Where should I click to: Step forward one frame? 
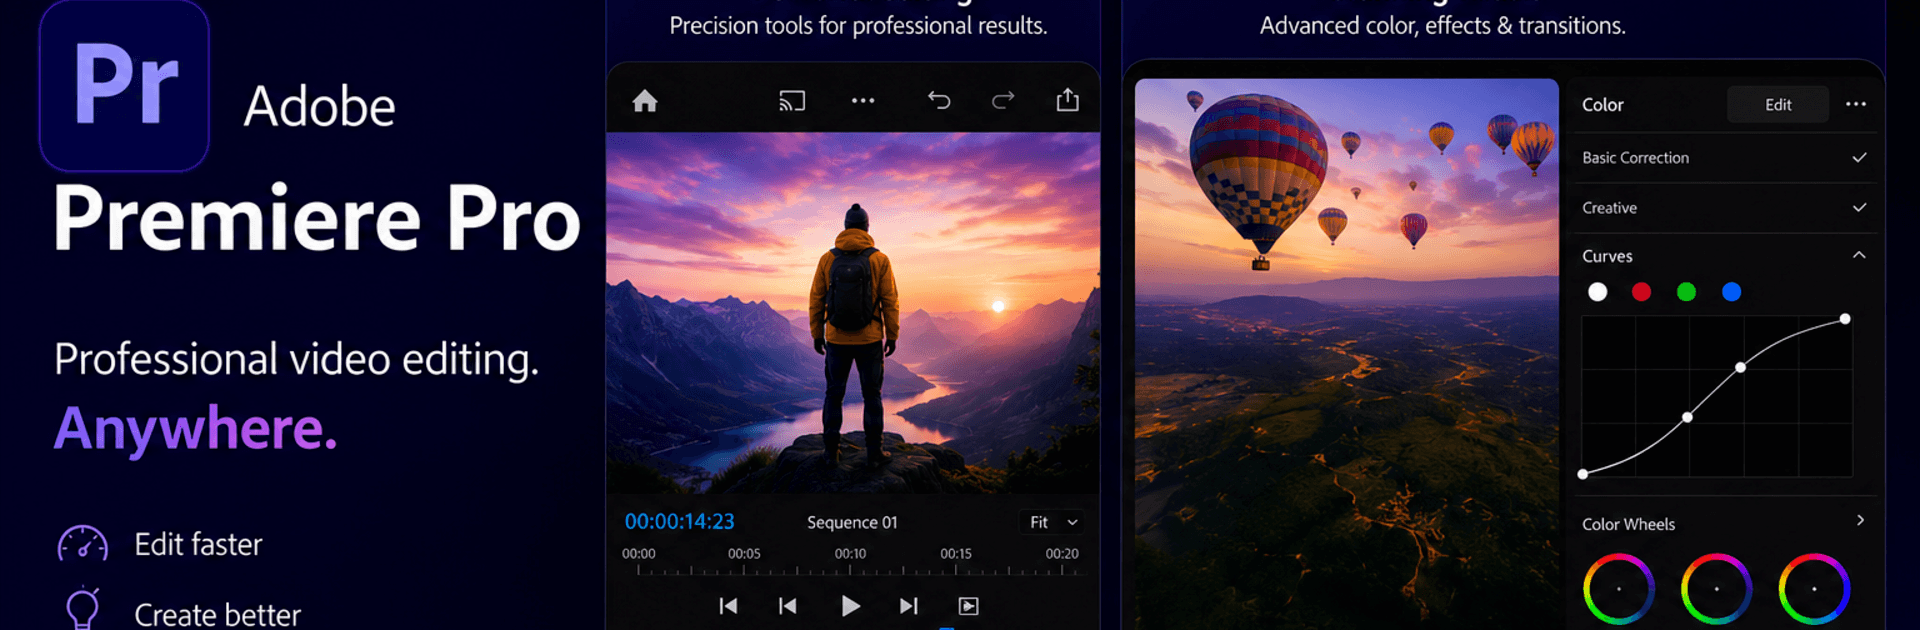[908, 606]
